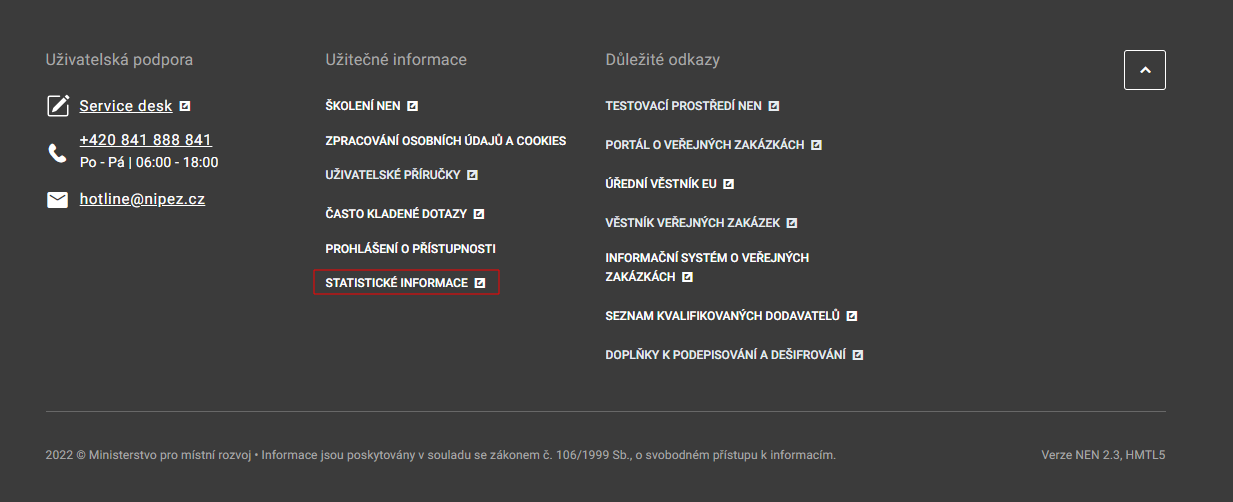Click the Service desk pencil edit icon
1233x502 pixels.
(59, 106)
